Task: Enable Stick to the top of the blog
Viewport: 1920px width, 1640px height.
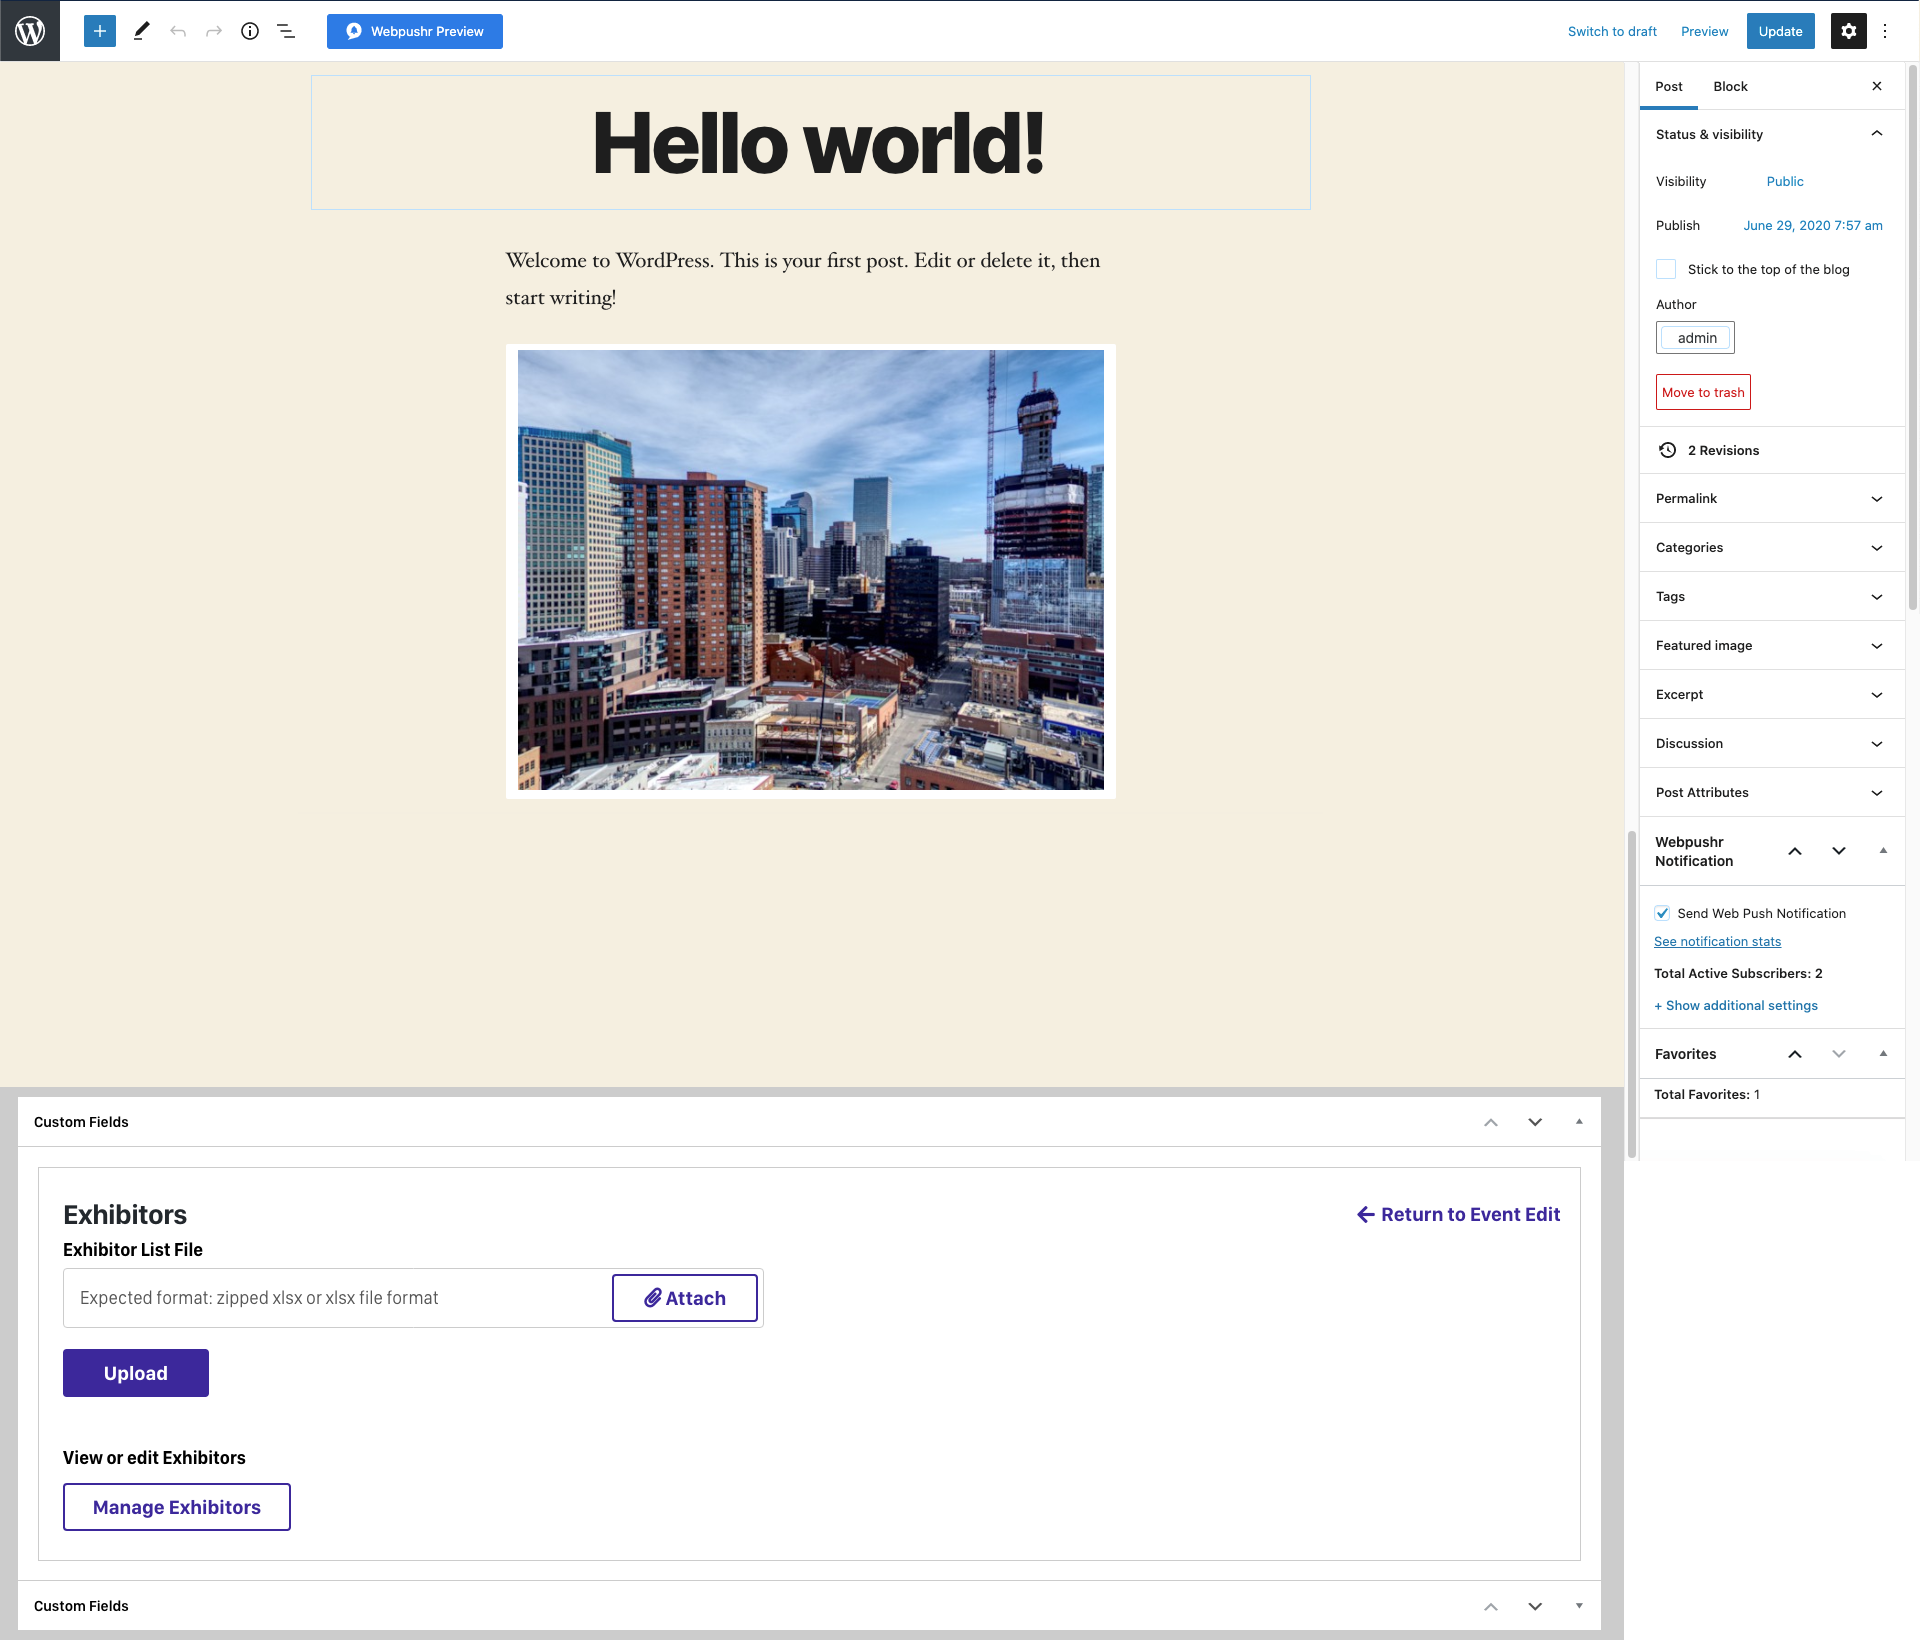Action: pos(1666,269)
